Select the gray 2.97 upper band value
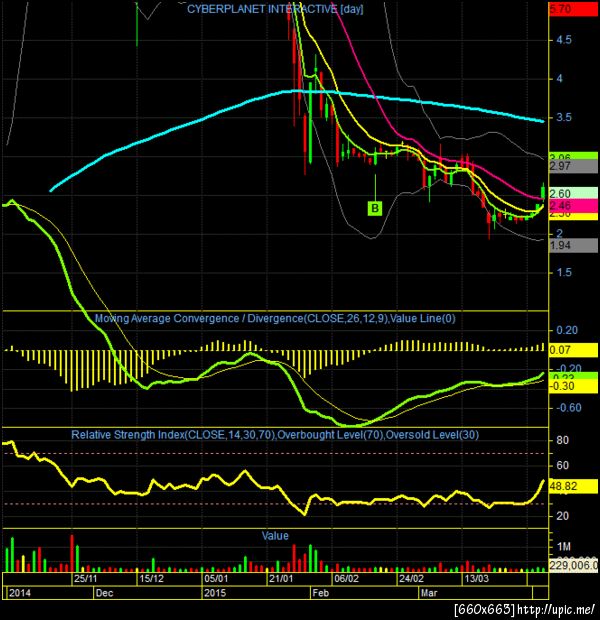 coord(573,166)
